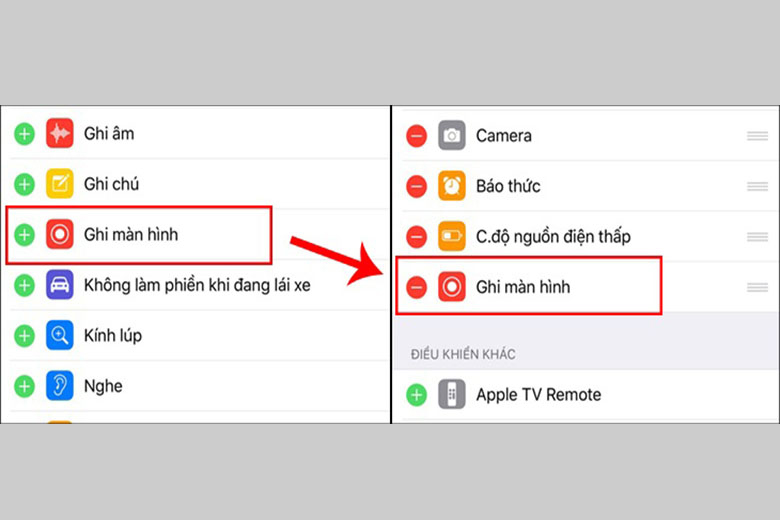Tap the car icon for driving mode
This screenshot has height=520, width=780.
click(60, 286)
